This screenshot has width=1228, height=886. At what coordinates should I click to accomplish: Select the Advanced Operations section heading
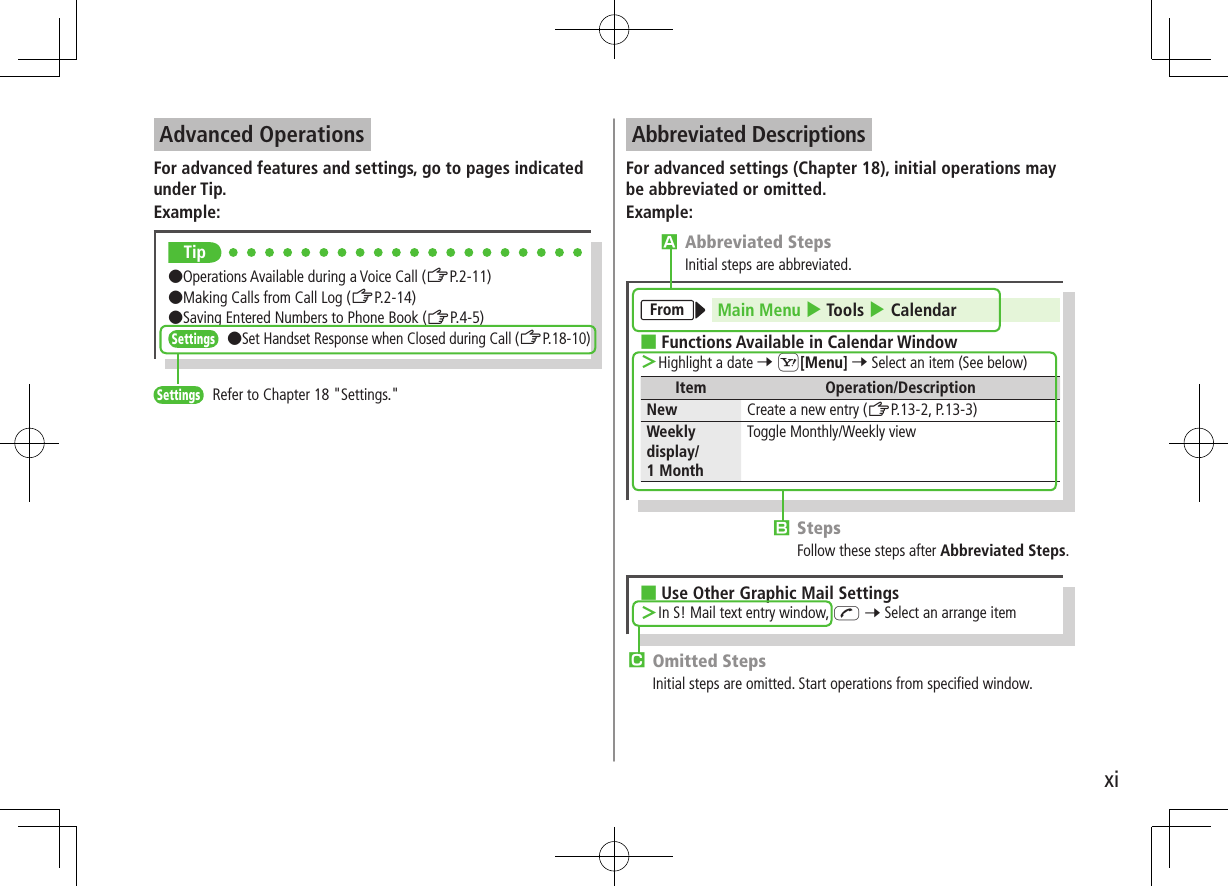pos(261,134)
